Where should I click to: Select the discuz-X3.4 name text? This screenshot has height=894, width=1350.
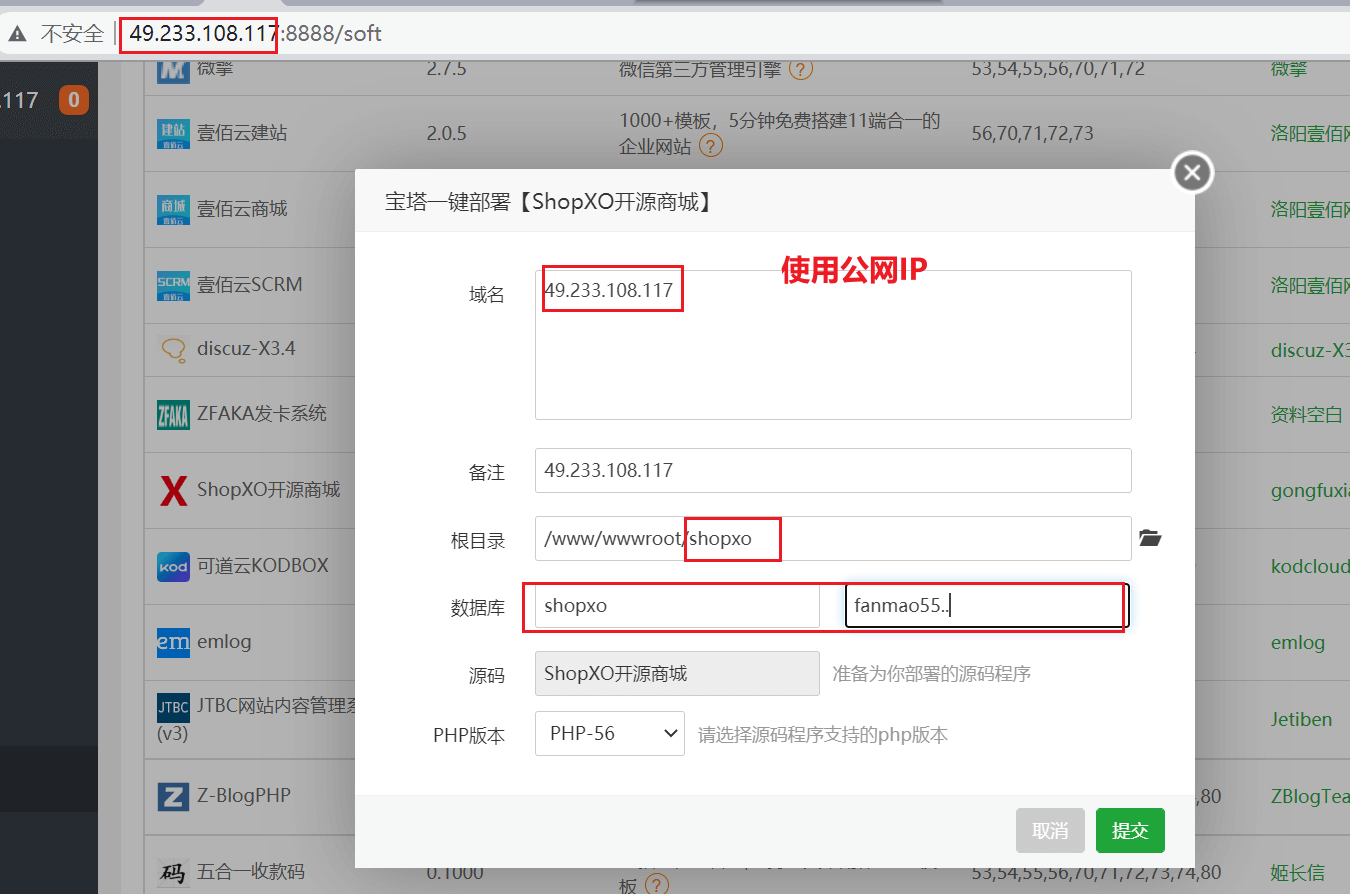pyautogui.click(x=246, y=349)
